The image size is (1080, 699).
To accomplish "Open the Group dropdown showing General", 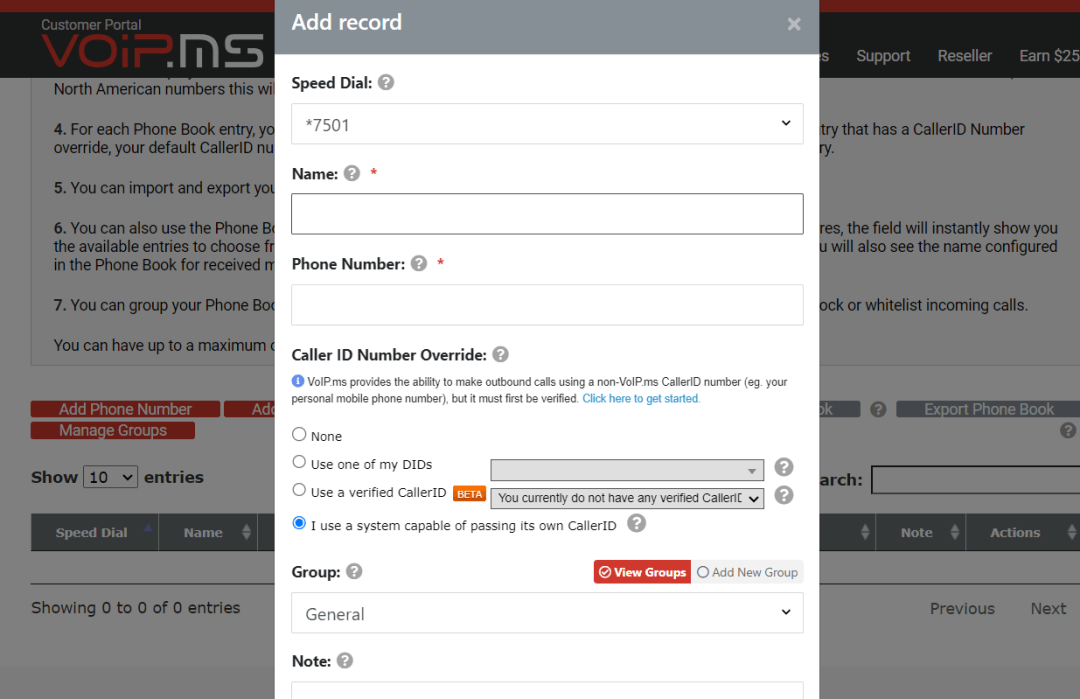I will tap(547, 612).
